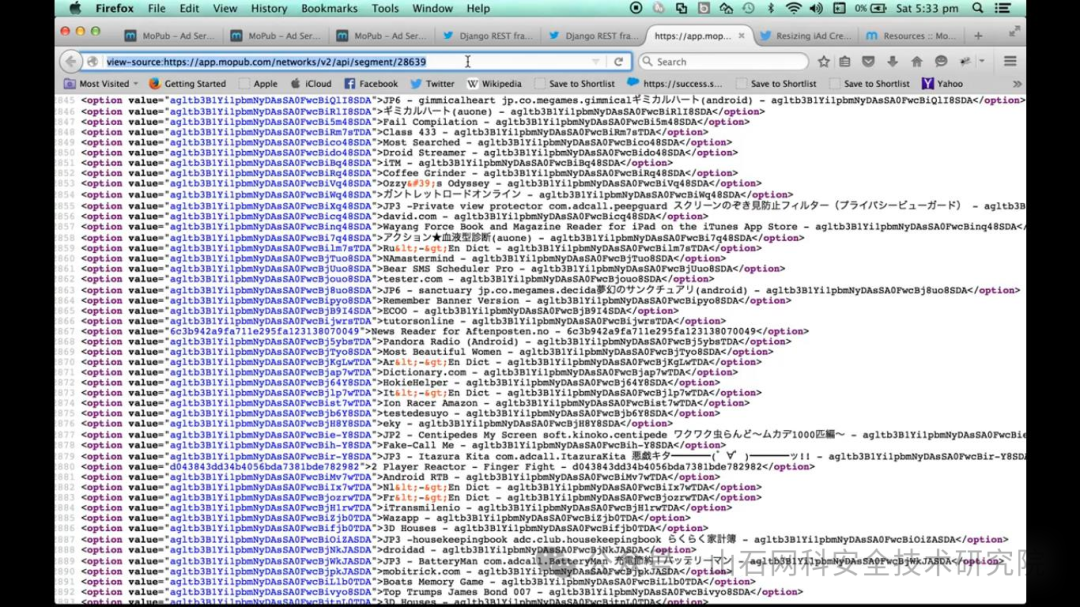Click 'News Reader for Aftenposten.no' text

460,331
